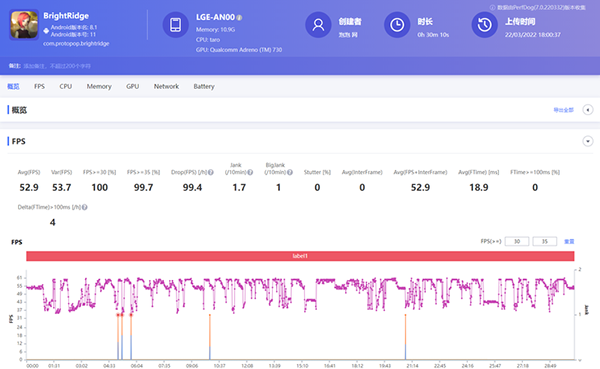Switch to the FPS tab
The height and width of the screenshot is (369, 600).
click(x=39, y=87)
